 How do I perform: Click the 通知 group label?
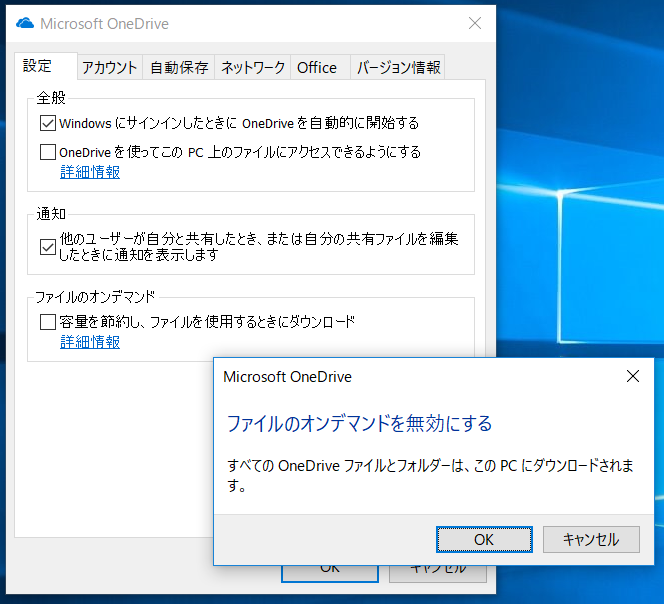(51, 213)
